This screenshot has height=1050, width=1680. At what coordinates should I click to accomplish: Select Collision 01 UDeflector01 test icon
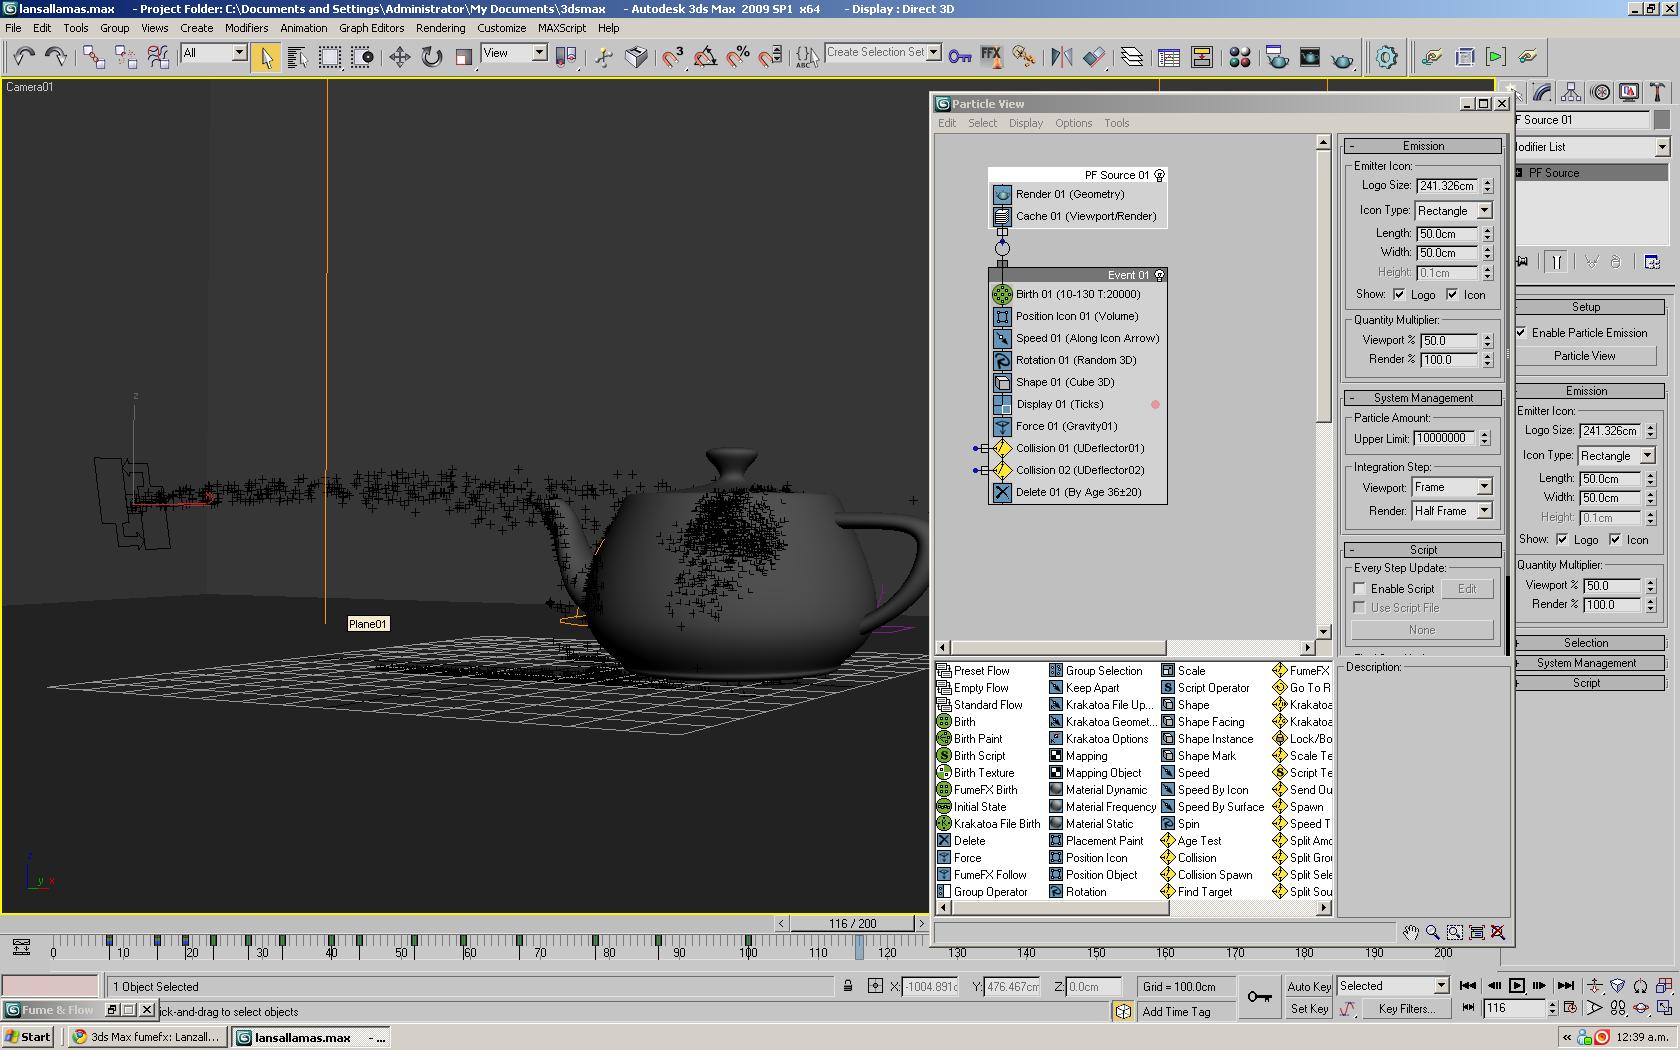click(x=1002, y=448)
